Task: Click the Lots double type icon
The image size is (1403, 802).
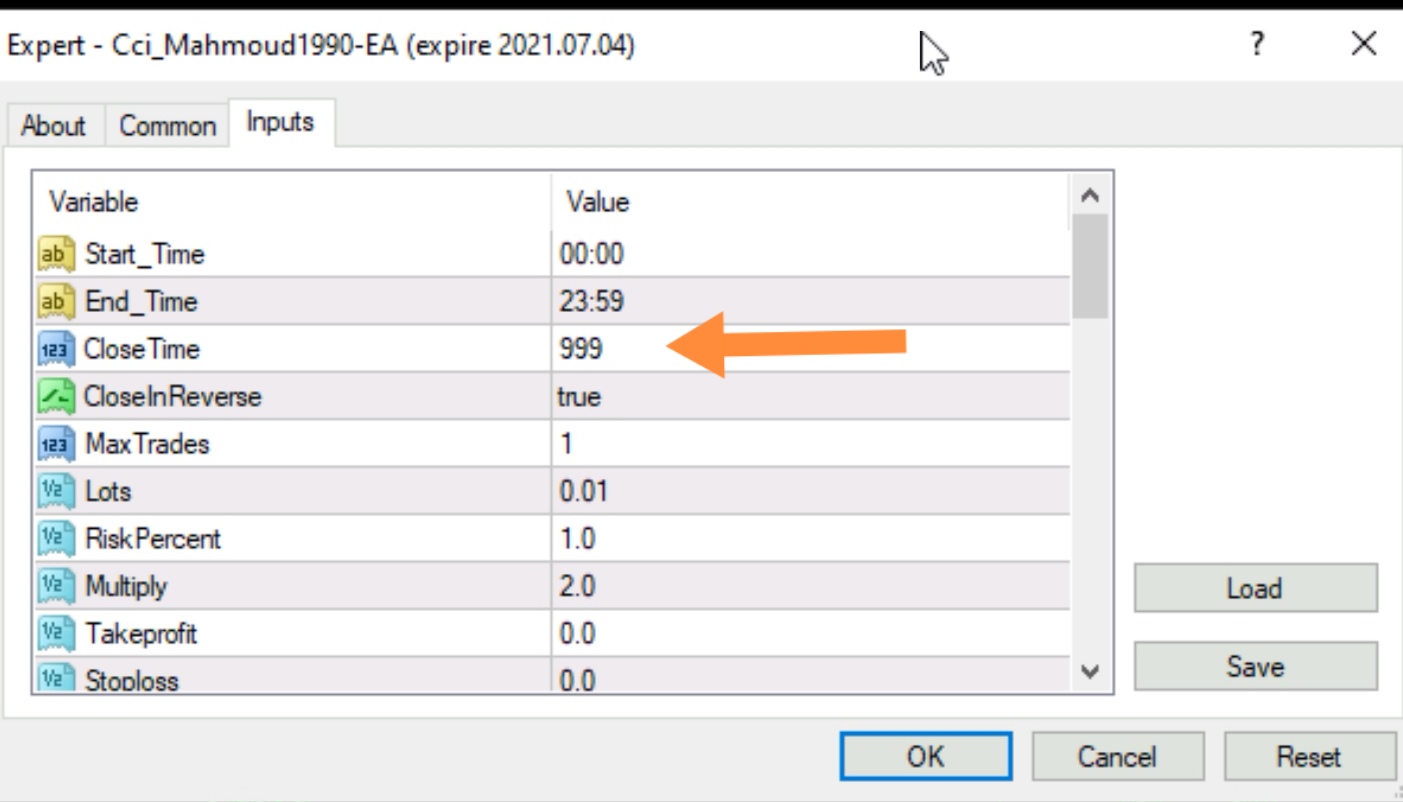Action: pyautogui.click(x=56, y=491)
